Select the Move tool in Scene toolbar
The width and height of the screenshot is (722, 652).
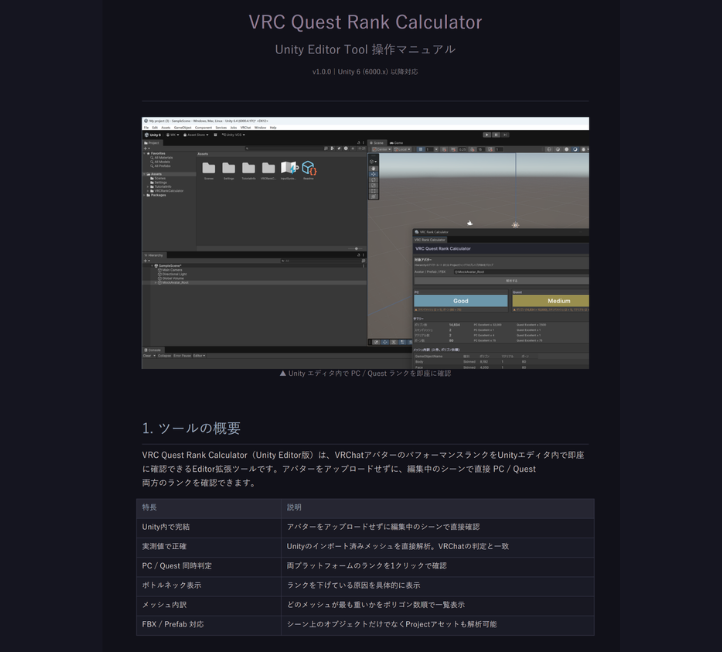pos(373,174)
